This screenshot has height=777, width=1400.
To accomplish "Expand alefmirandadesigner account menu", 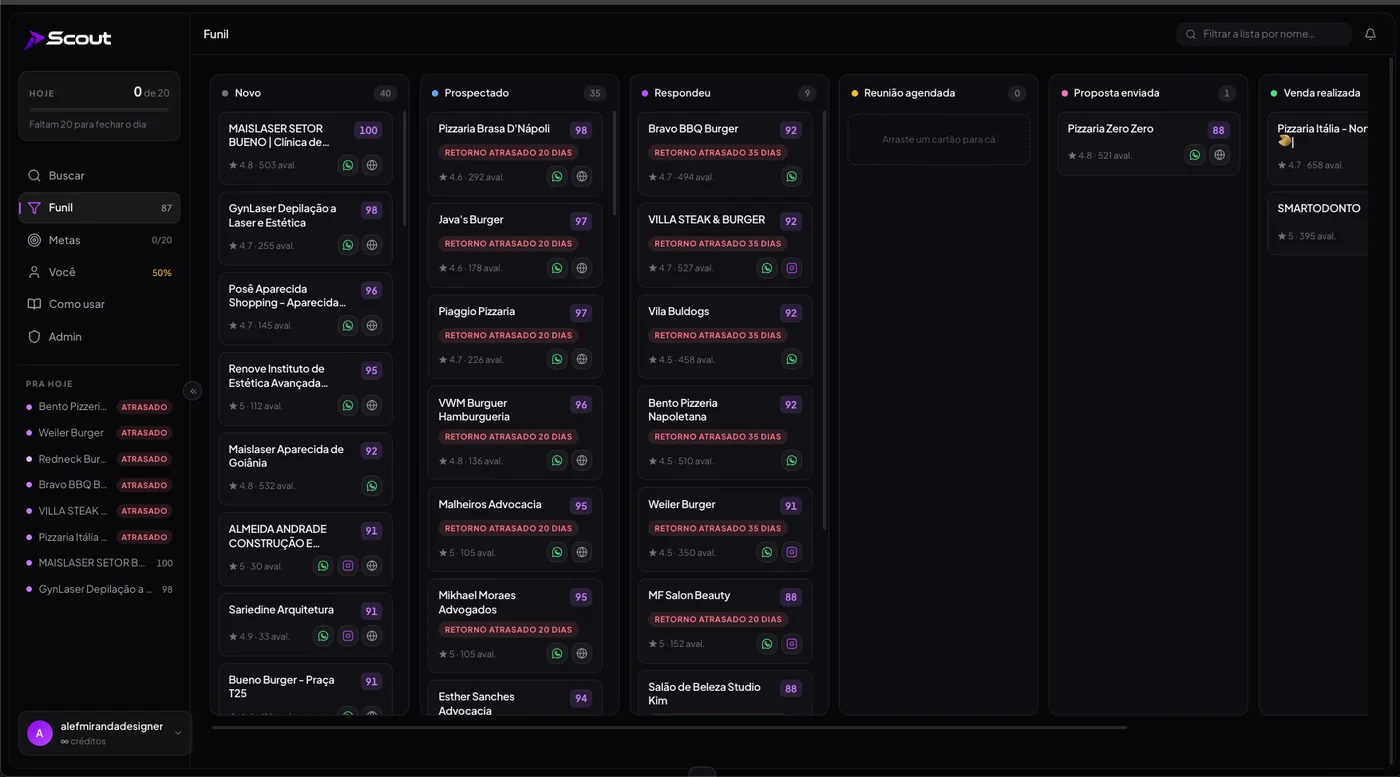I will 105,733.
